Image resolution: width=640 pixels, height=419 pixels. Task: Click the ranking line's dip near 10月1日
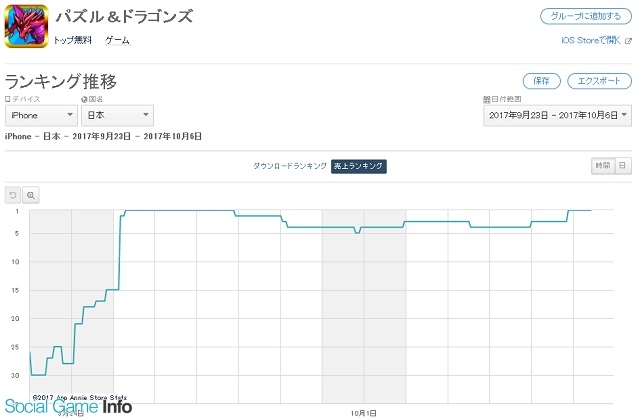357,232
